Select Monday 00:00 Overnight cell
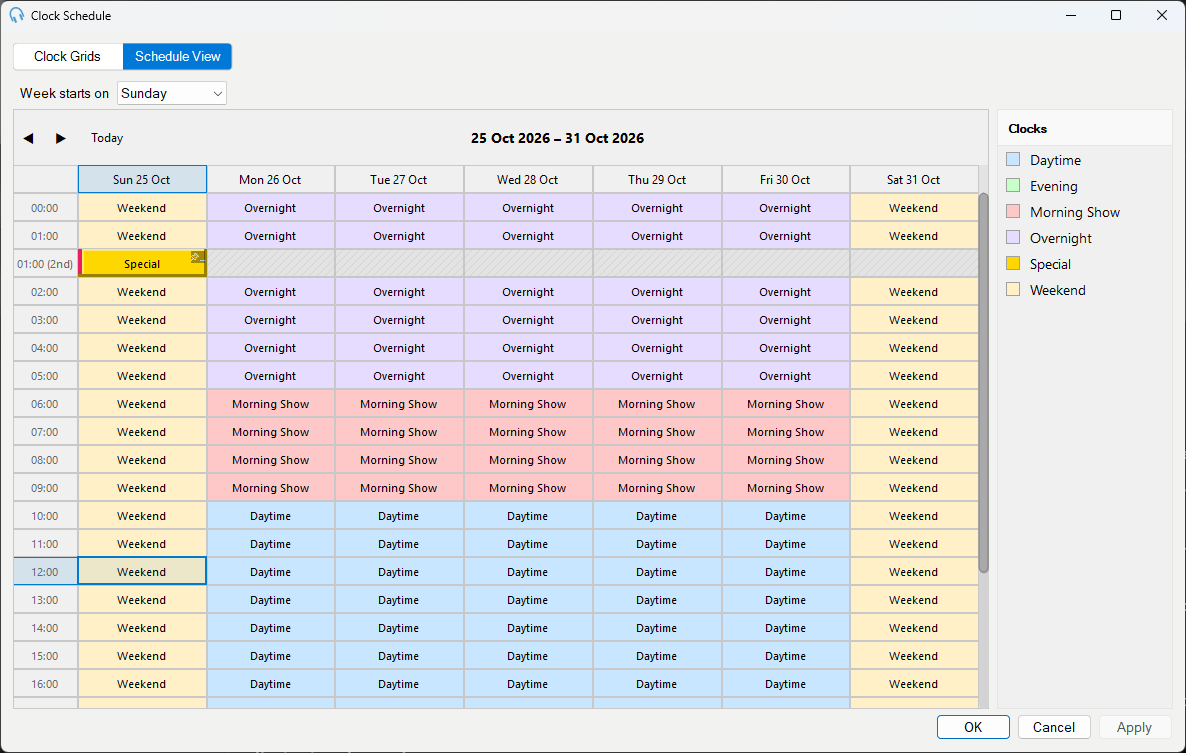The image size is (1186, 753). point(271,208)
